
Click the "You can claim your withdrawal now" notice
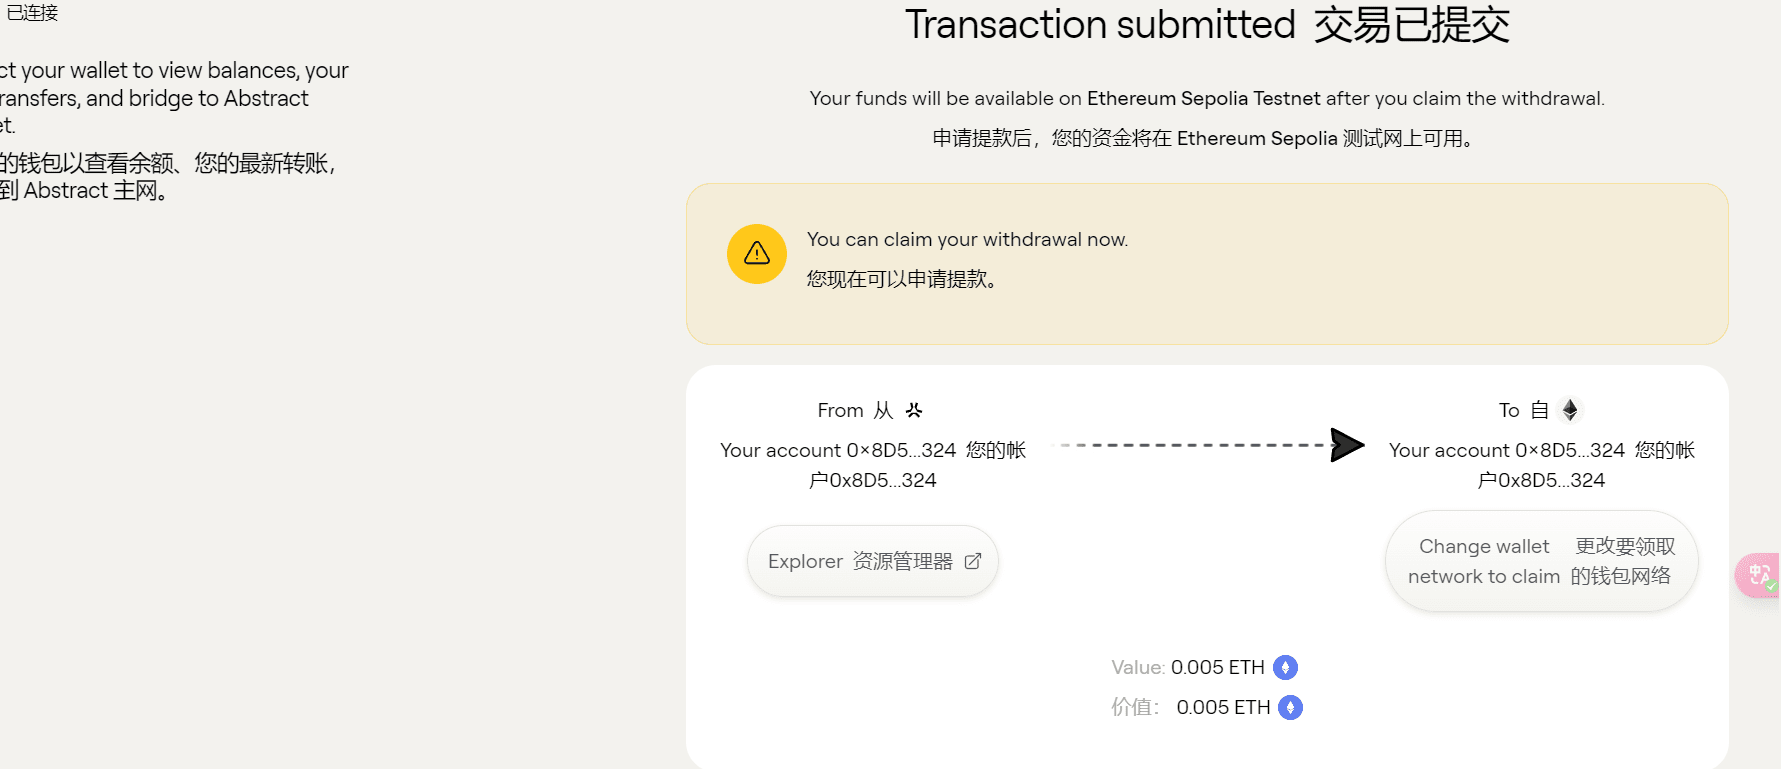pyautogui.click(x=967, y=240)
